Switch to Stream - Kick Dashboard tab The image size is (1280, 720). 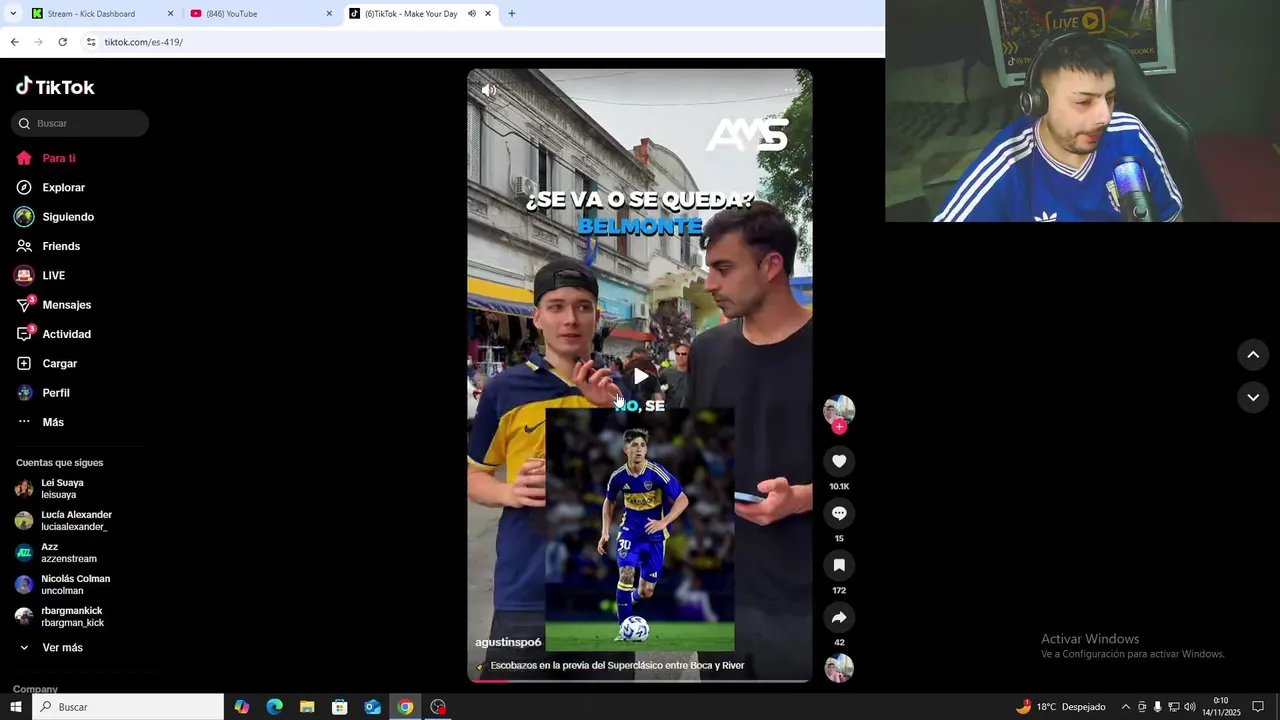103,14
